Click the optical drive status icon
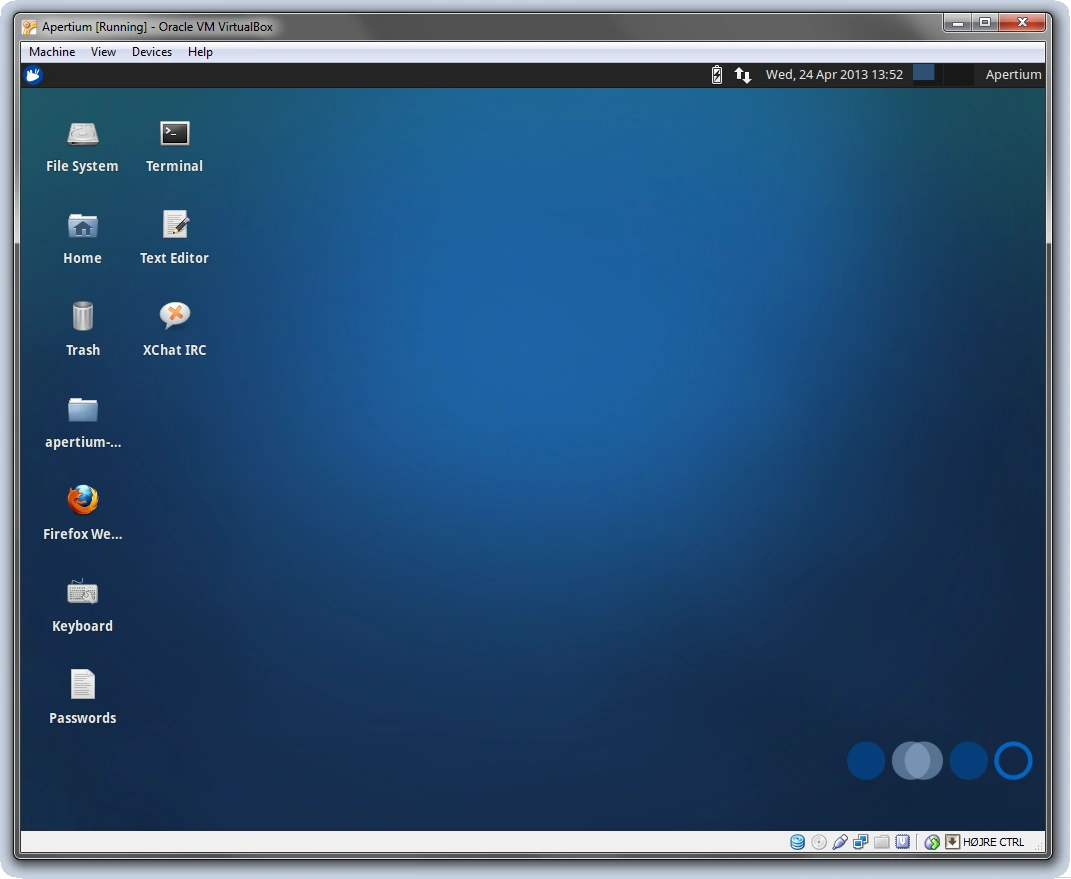 [818, 842]
